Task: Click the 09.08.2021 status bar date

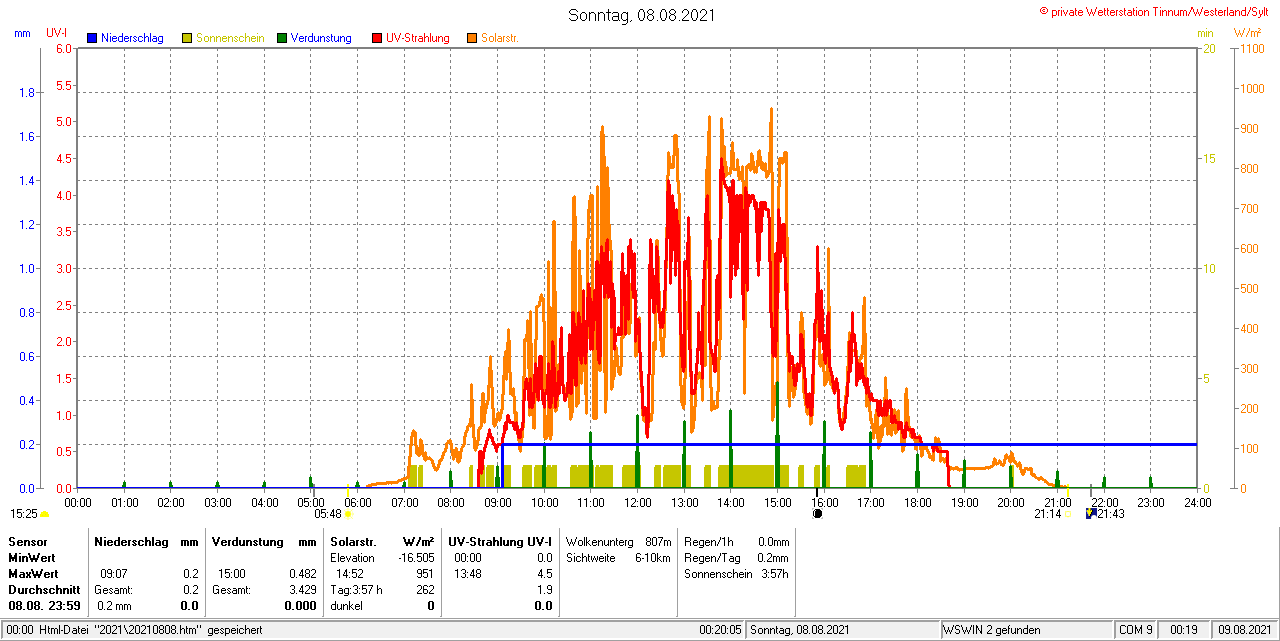Action: (x=1243, y=630)
